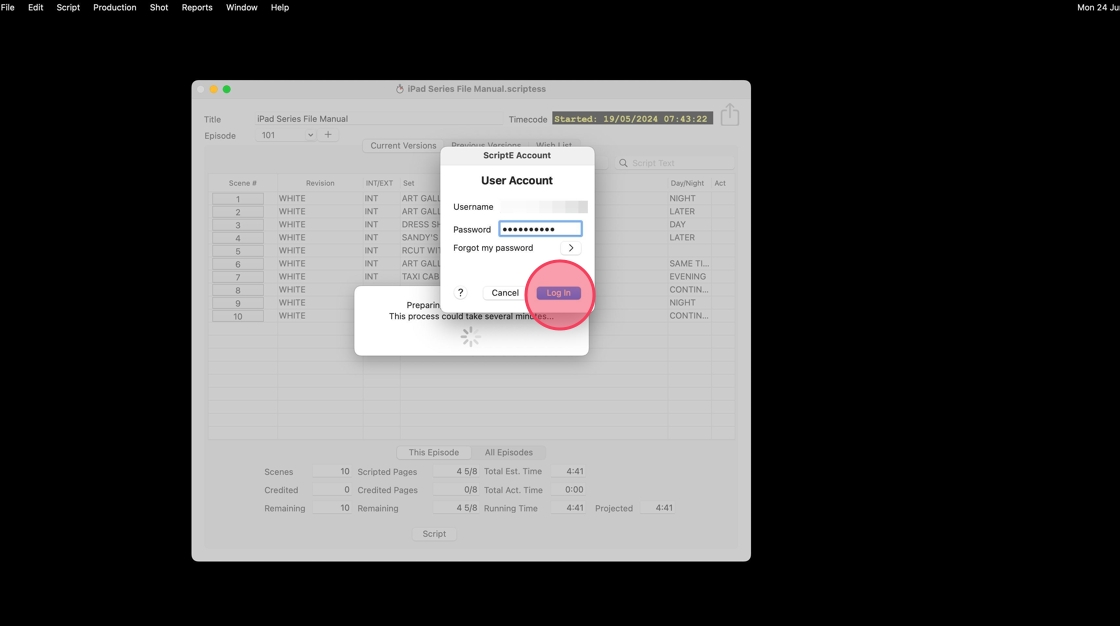Select scene number 1 button

pyautogui.click(x=238, y=199)
